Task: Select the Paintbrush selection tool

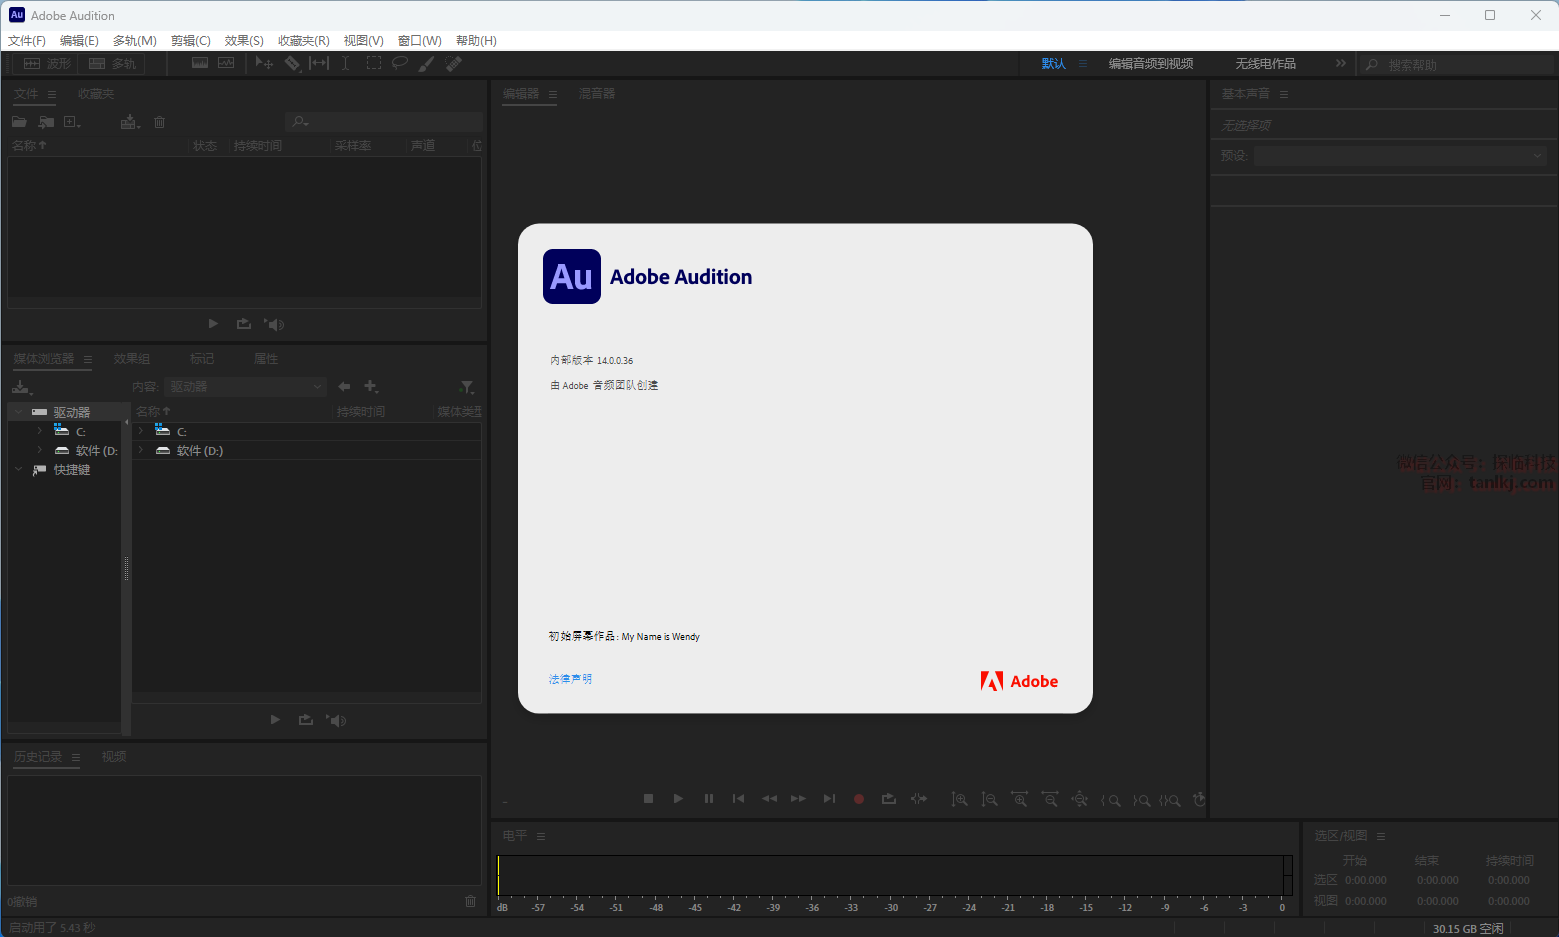Action: point(427,63)
